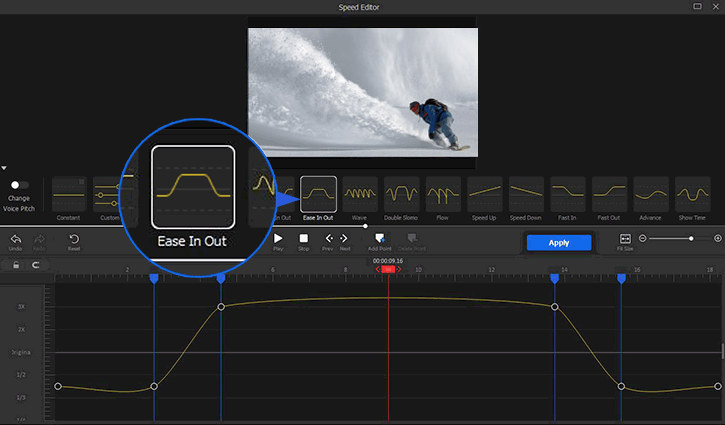Pick the Show Time preset

coord(692,193)
